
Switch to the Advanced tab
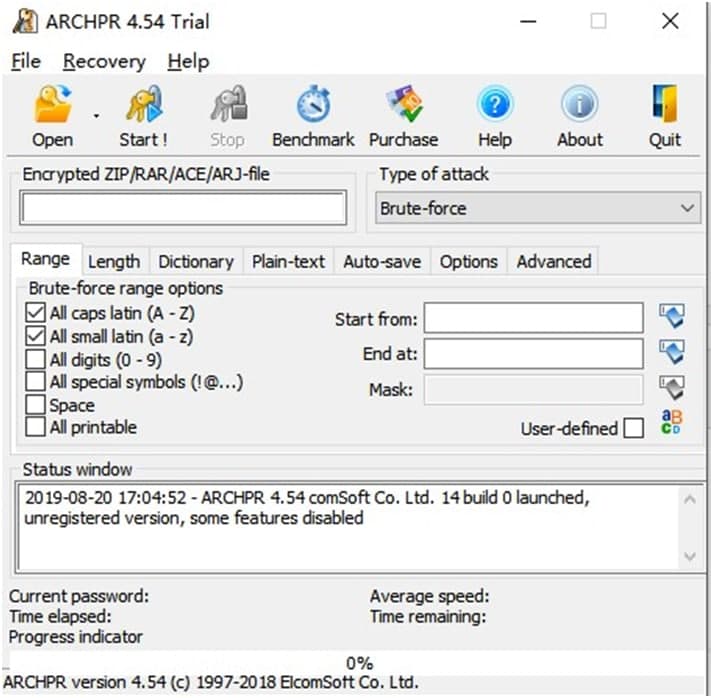[x=554, y=261]
